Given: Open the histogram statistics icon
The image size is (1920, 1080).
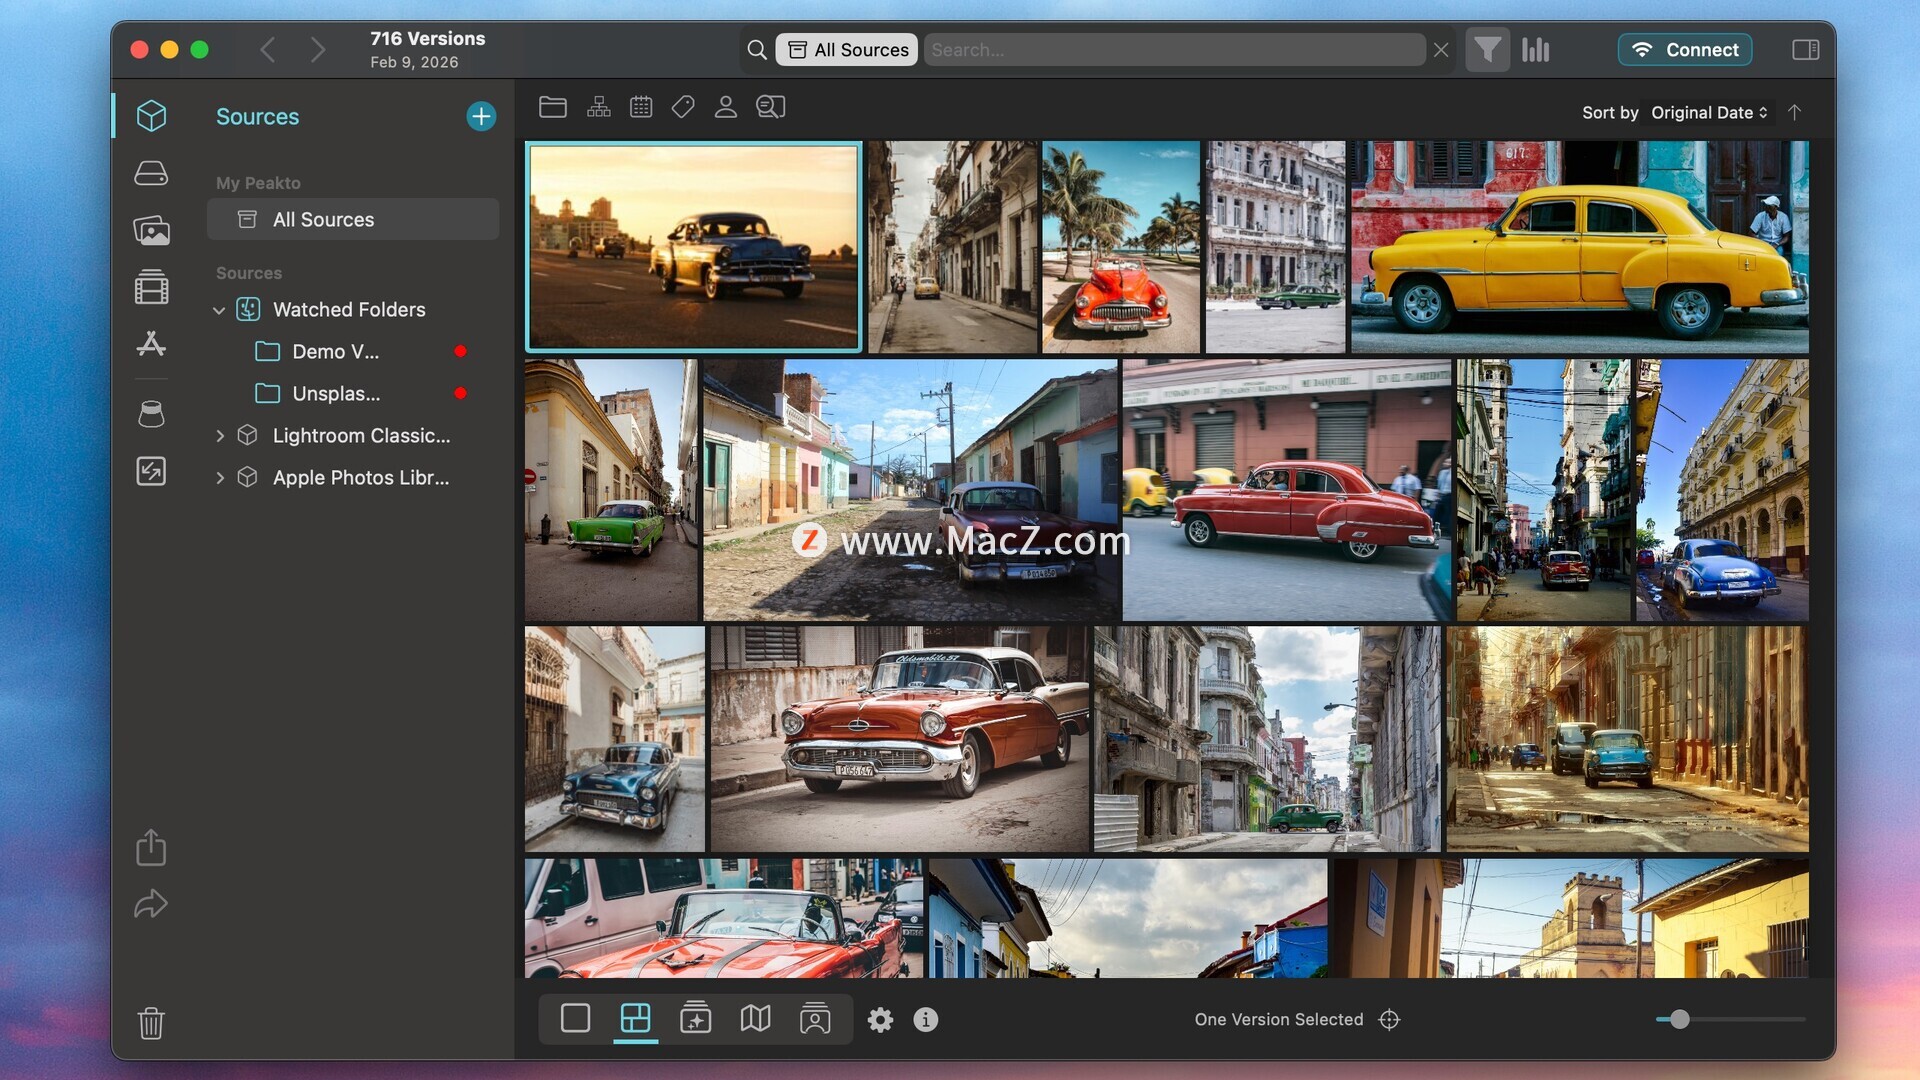Looking at the screenshot, I should 1535,50.
